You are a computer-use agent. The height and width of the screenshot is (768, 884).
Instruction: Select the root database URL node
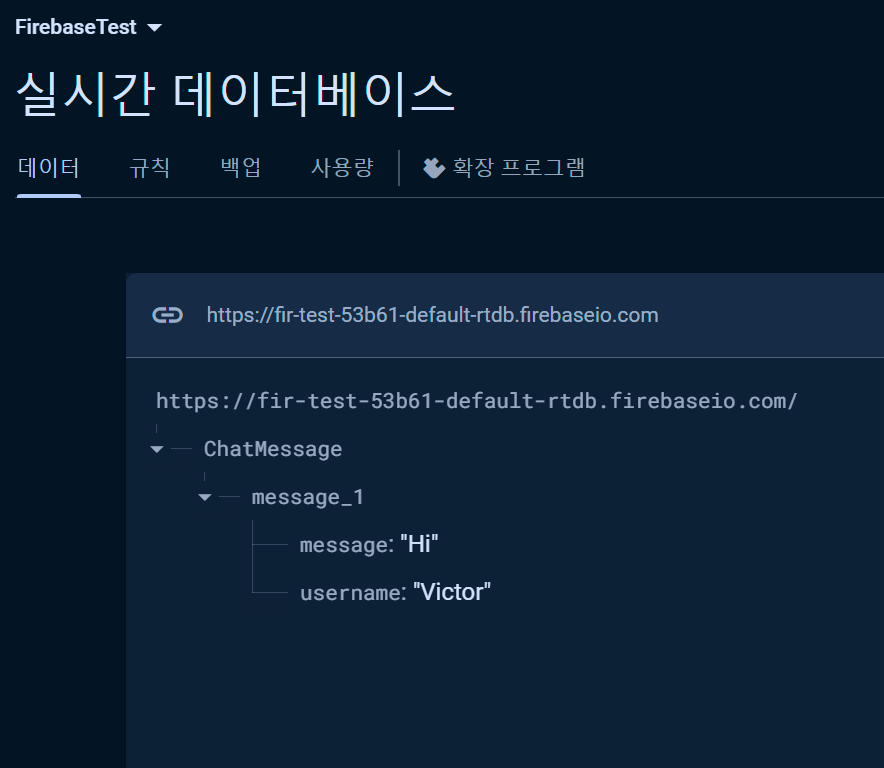476,401
